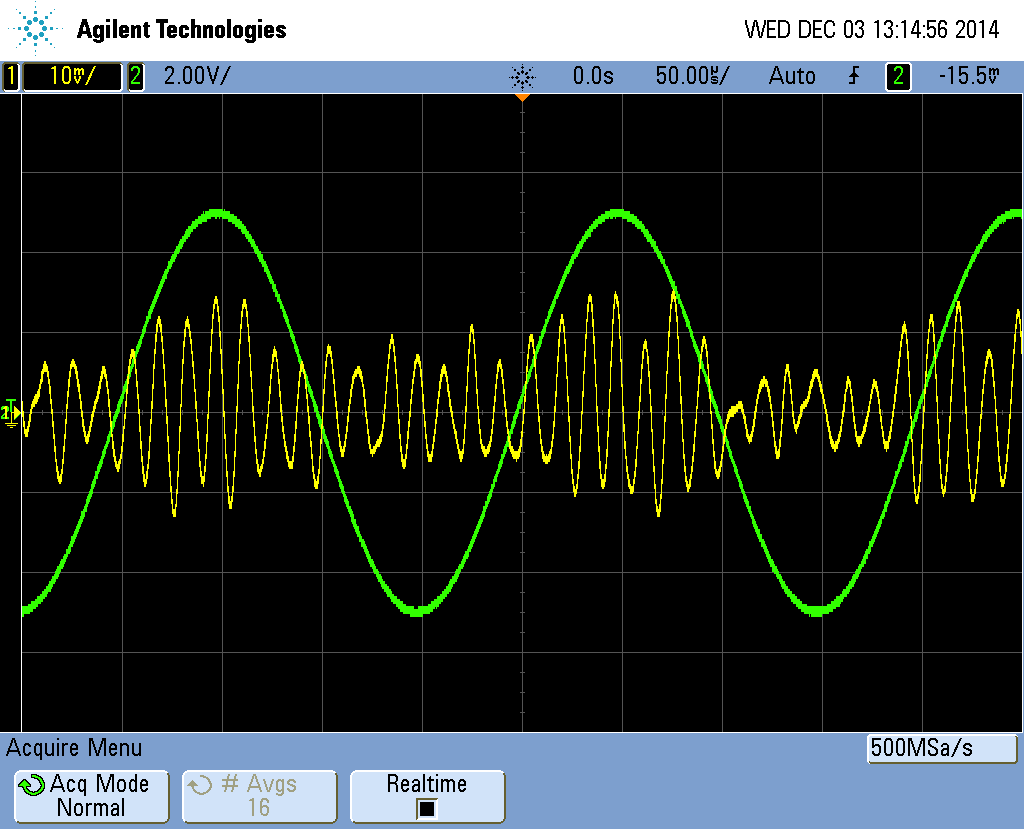Click the 50.00µs/ timebase setting

pyautogui.click(x=692, y=76)
